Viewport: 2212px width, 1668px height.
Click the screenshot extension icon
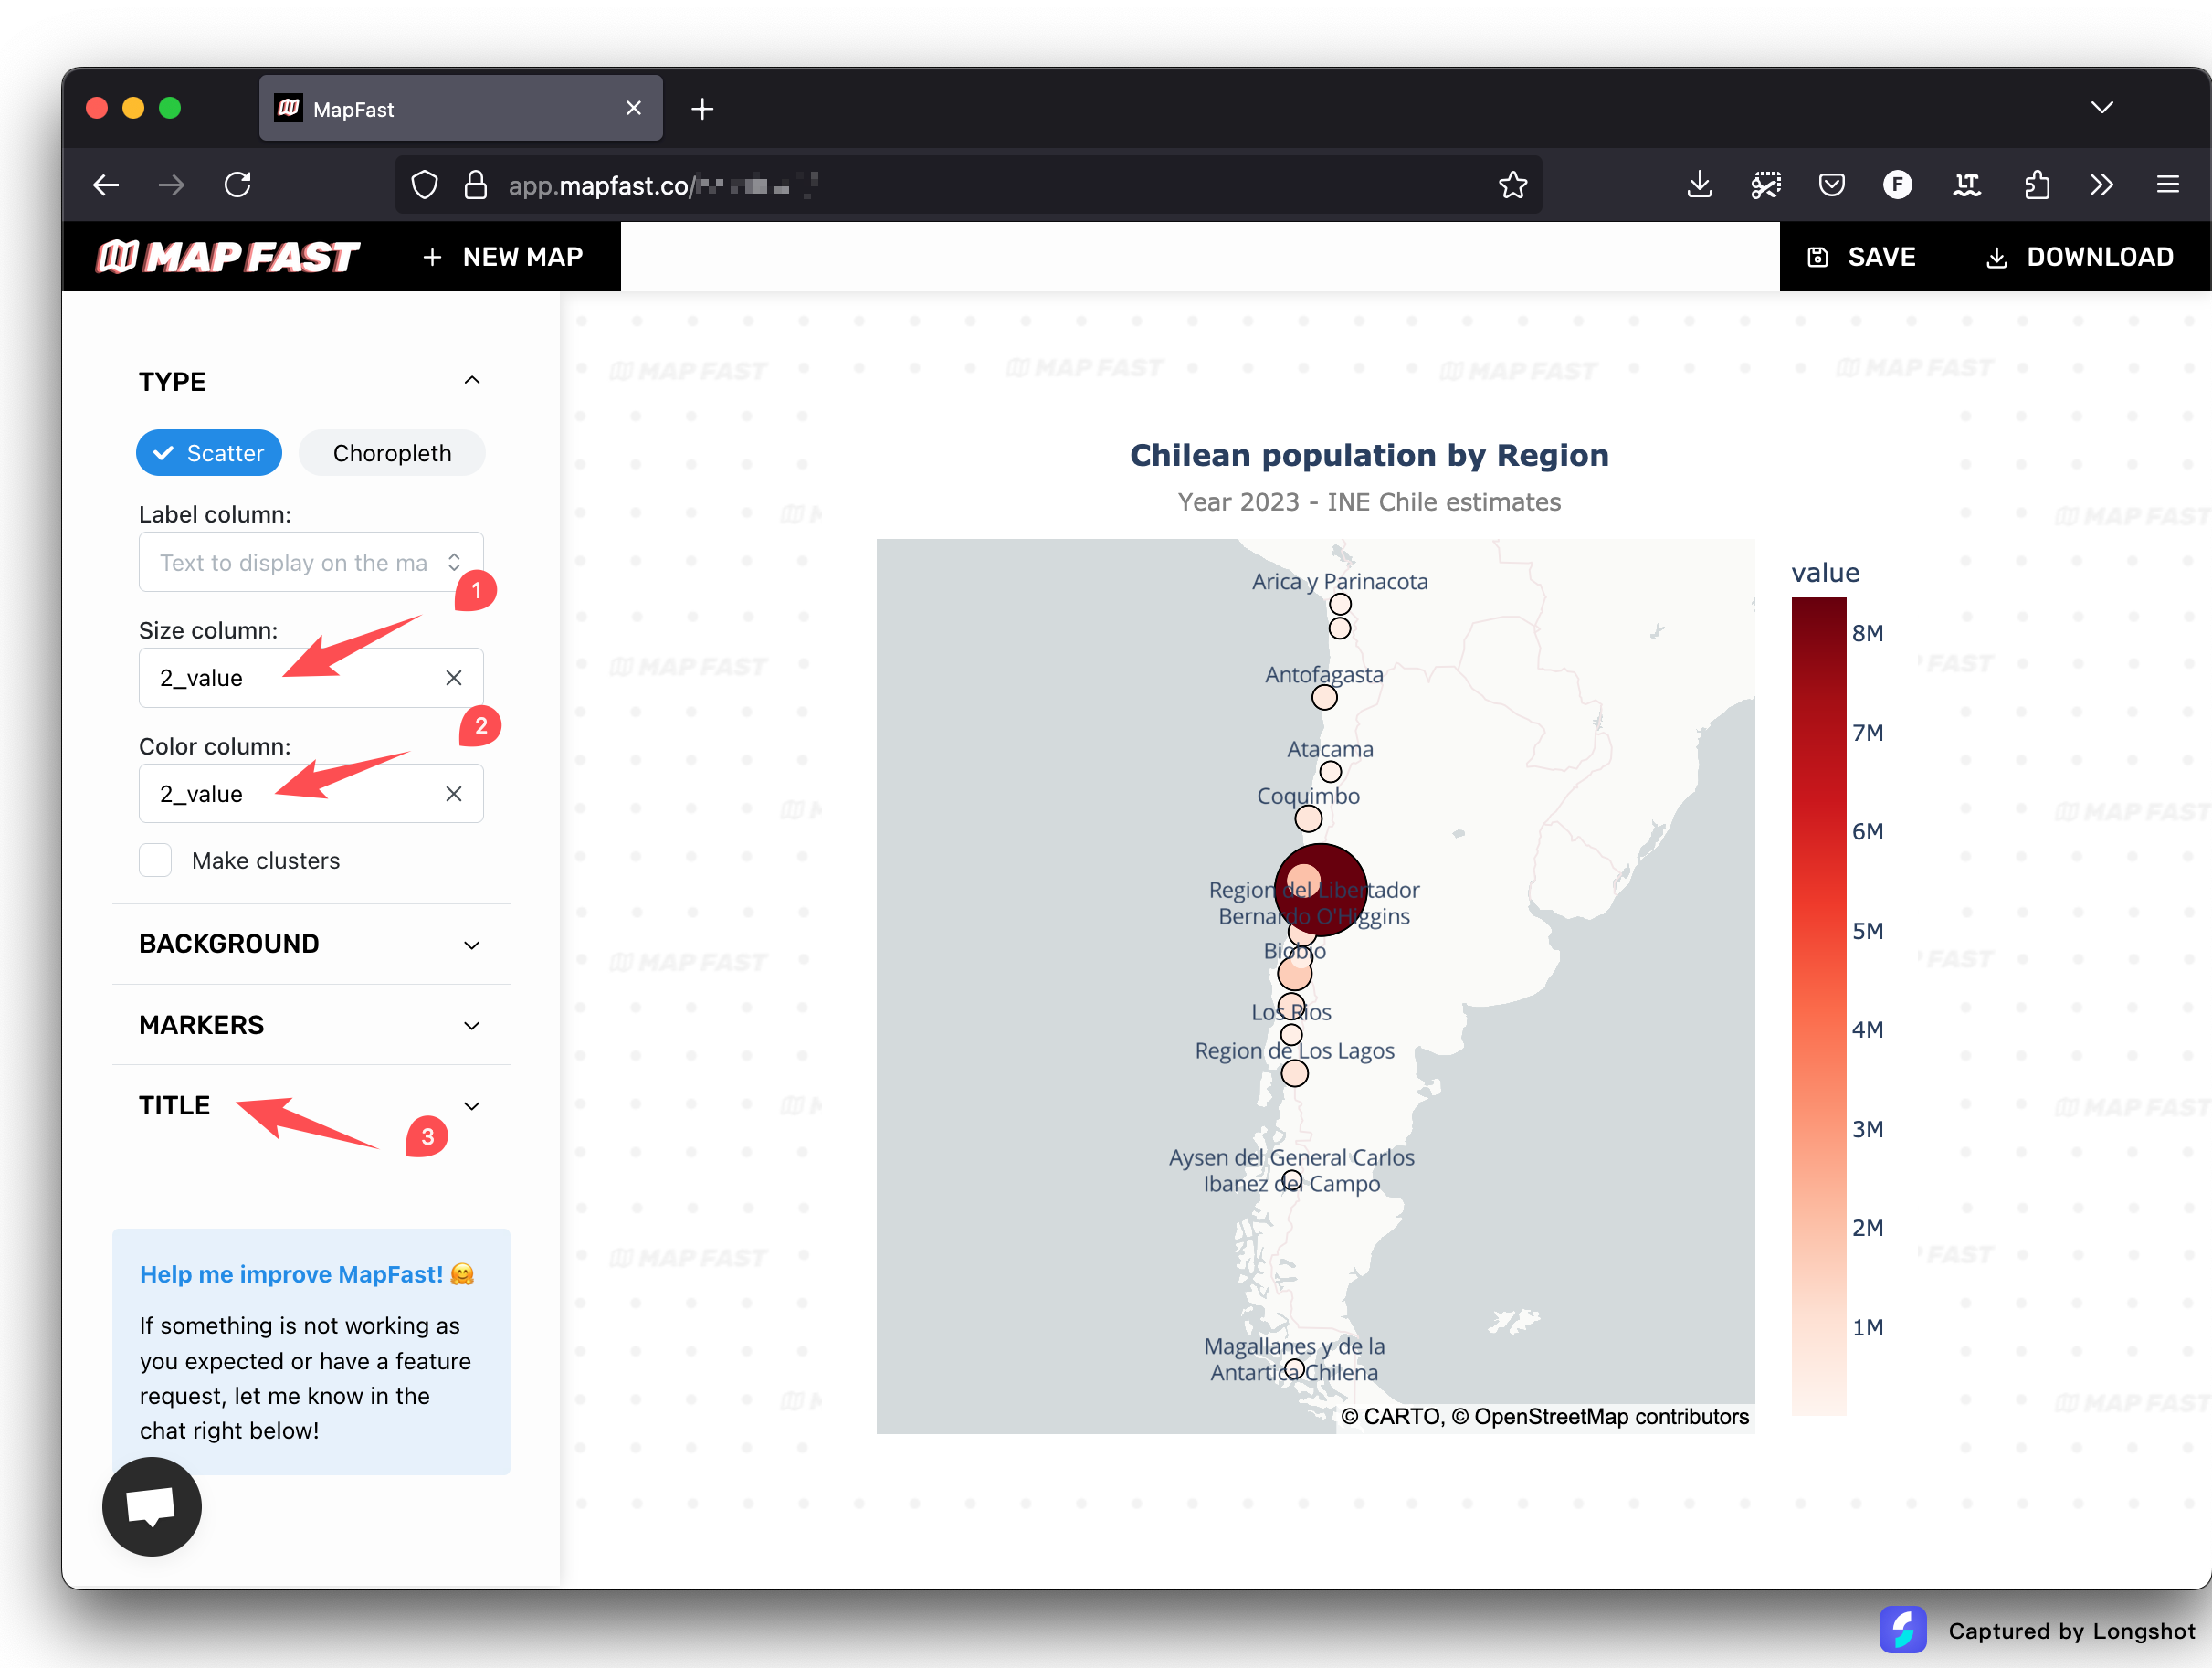(x=1766, y=185)
